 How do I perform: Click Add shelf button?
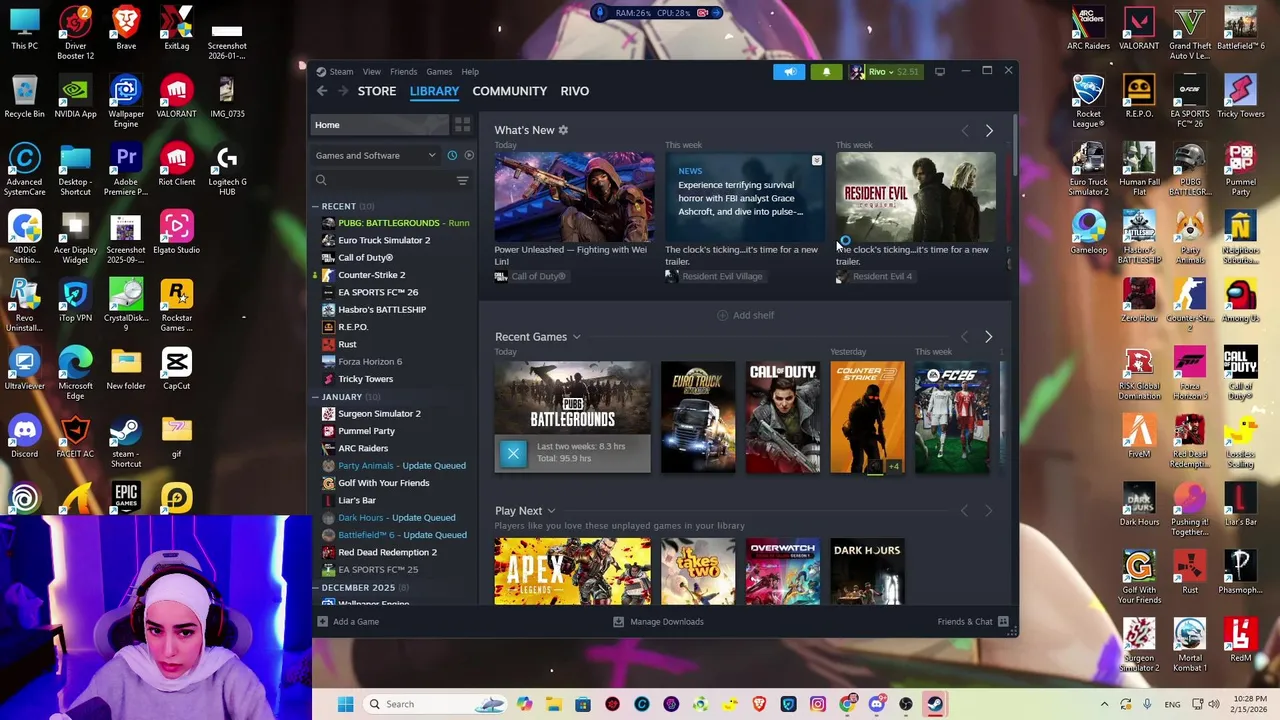746,315
